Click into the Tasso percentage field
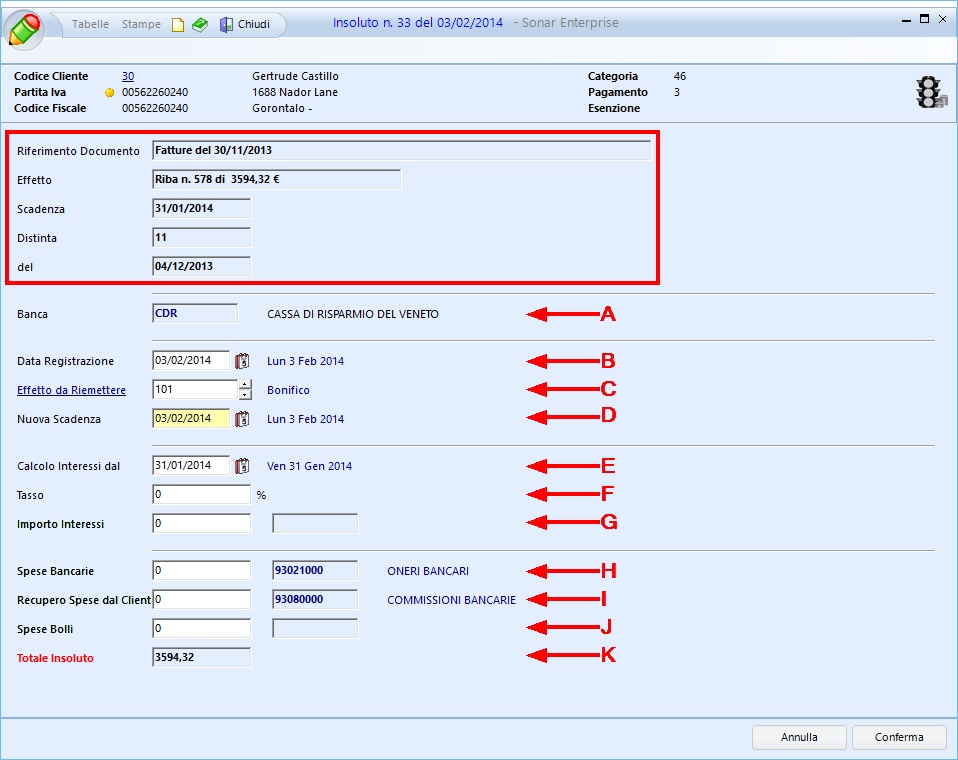The image size is (958, 760). click(201, 494)
